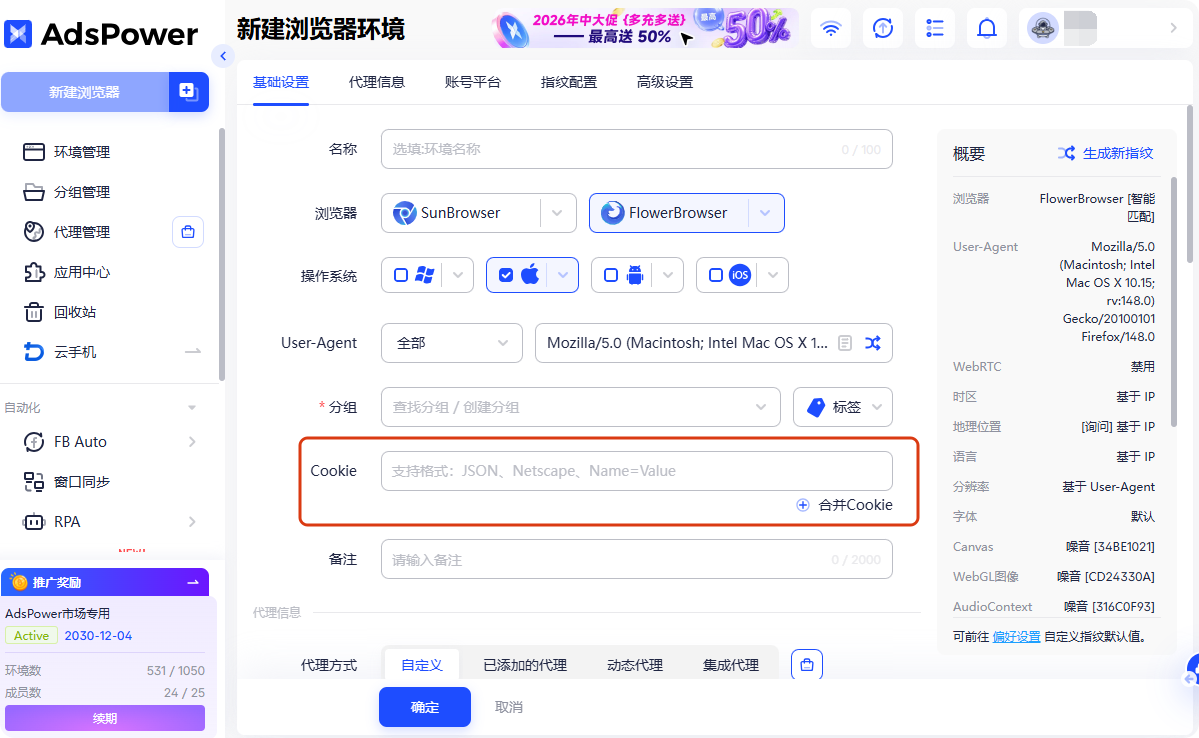Click the 取消 cancel button
Viewport: 1199px width, 738px height.
(x=509, y=707)
